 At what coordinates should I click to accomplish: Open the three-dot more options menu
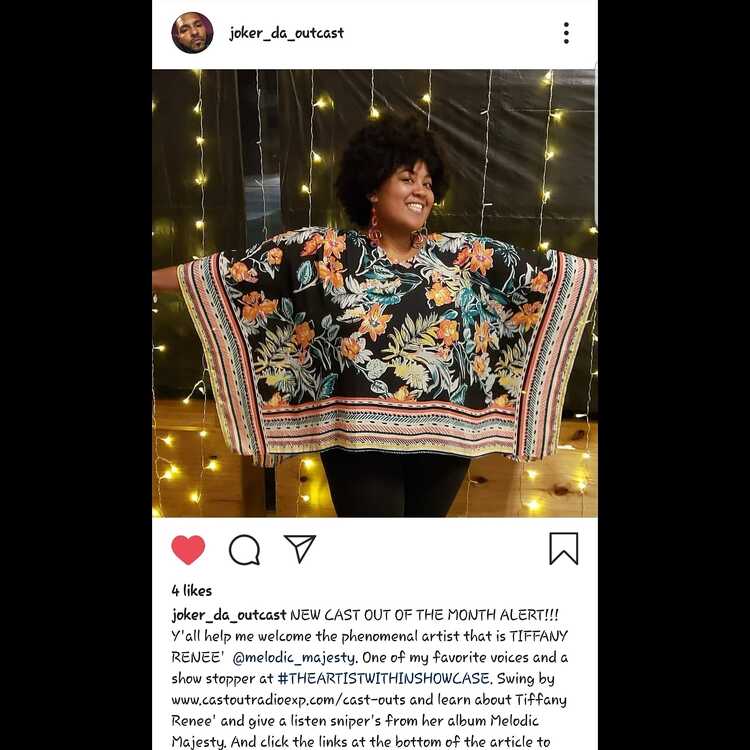[x=566, y=33]
